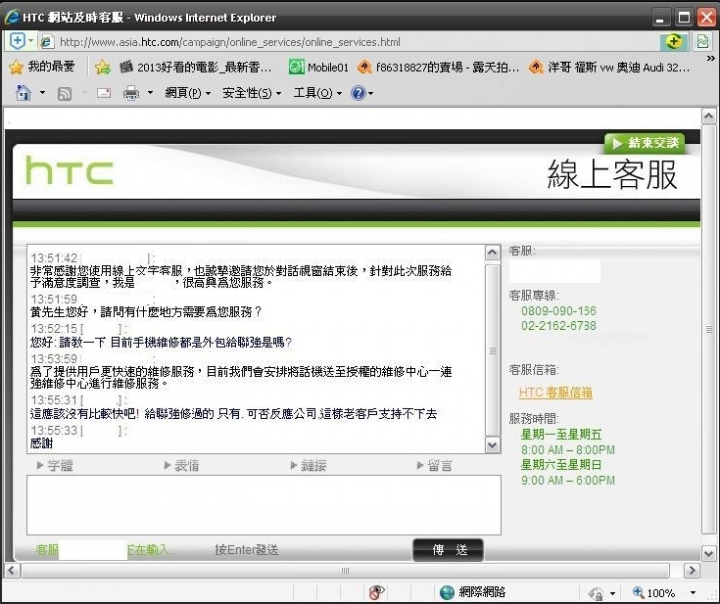Open the 網頁(P) menu
720x604 pixels.
tap(187, 93)
